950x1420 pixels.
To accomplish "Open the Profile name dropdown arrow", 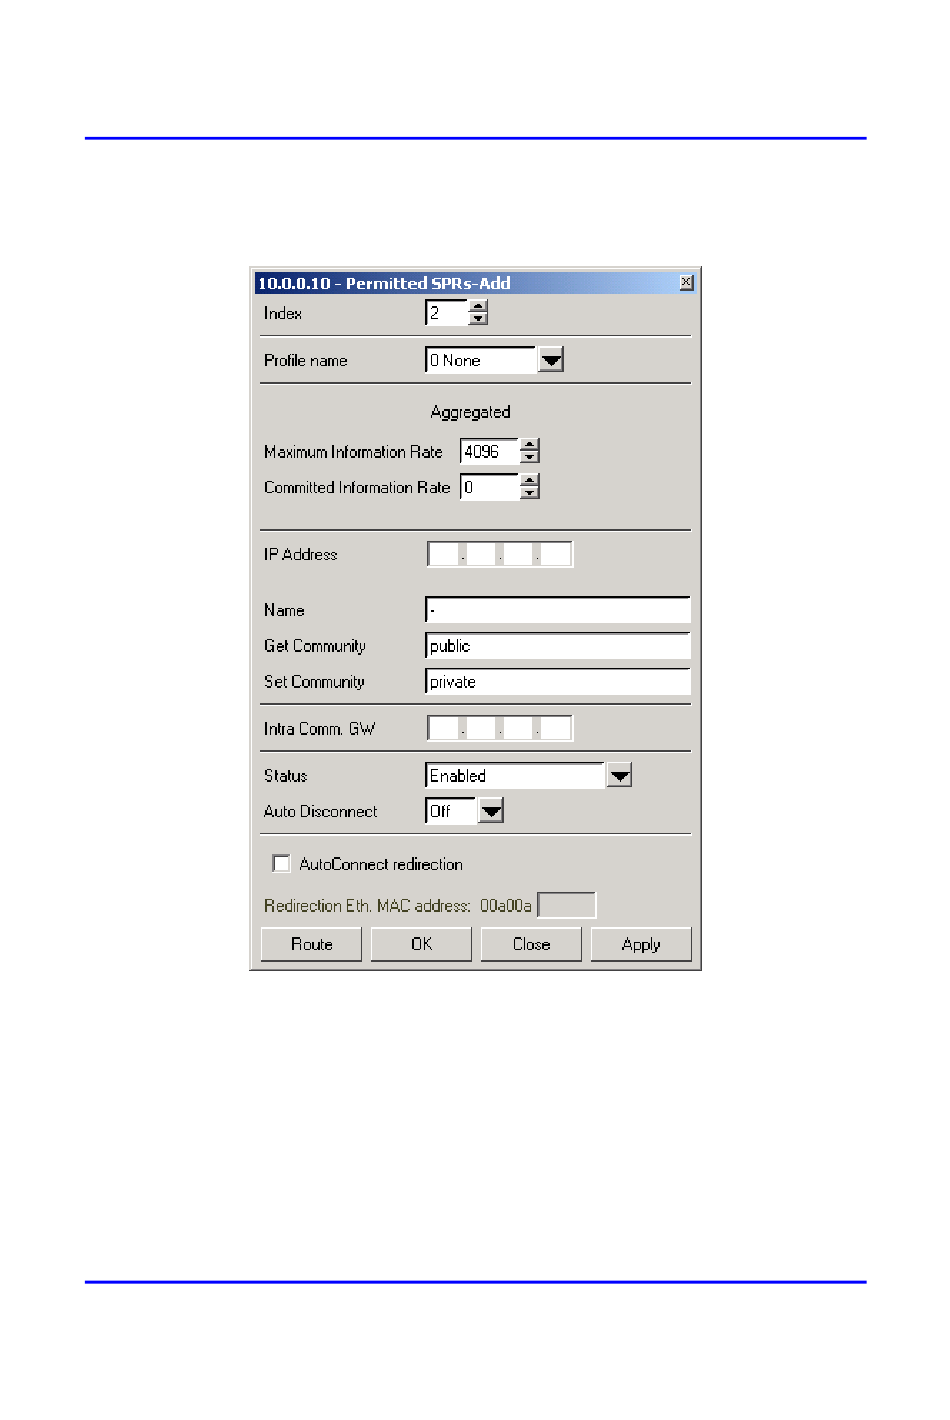I will point(551,360).
